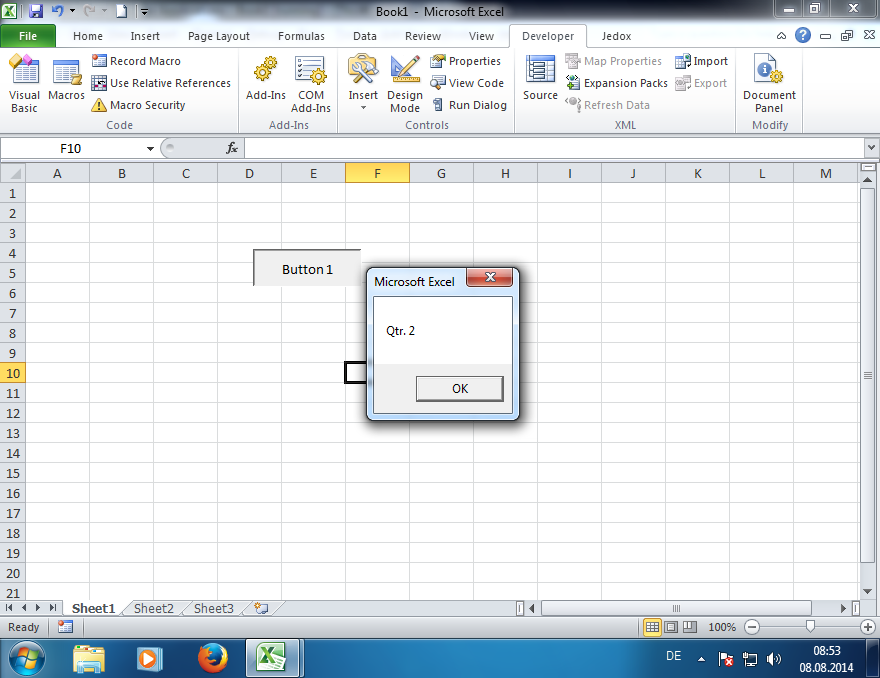Go to the Formulas tab

tap(301, 36)
